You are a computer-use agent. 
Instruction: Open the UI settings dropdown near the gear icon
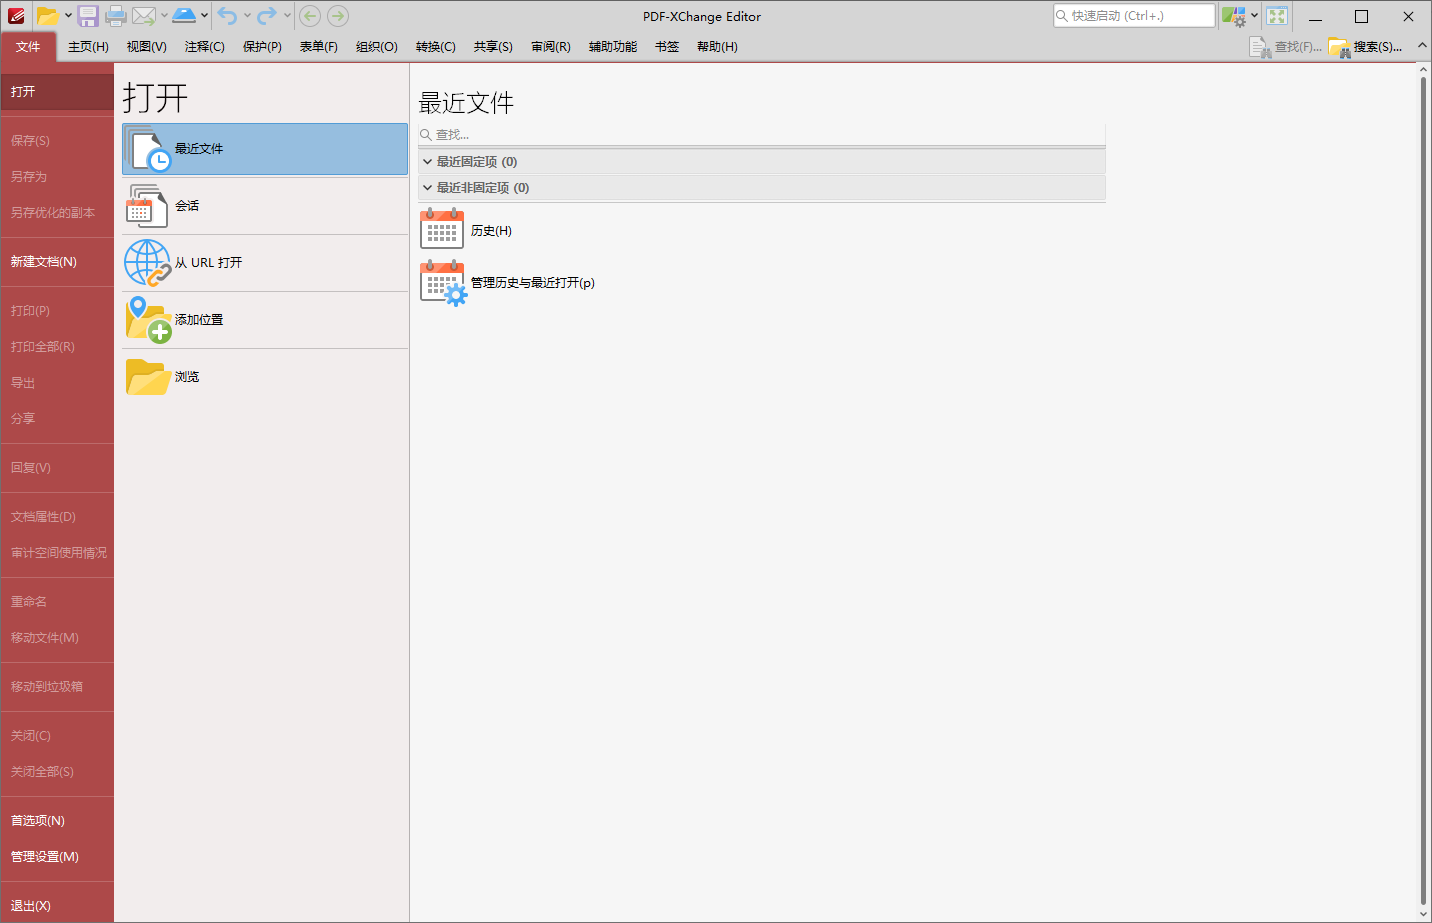[x=1251, y=16]
